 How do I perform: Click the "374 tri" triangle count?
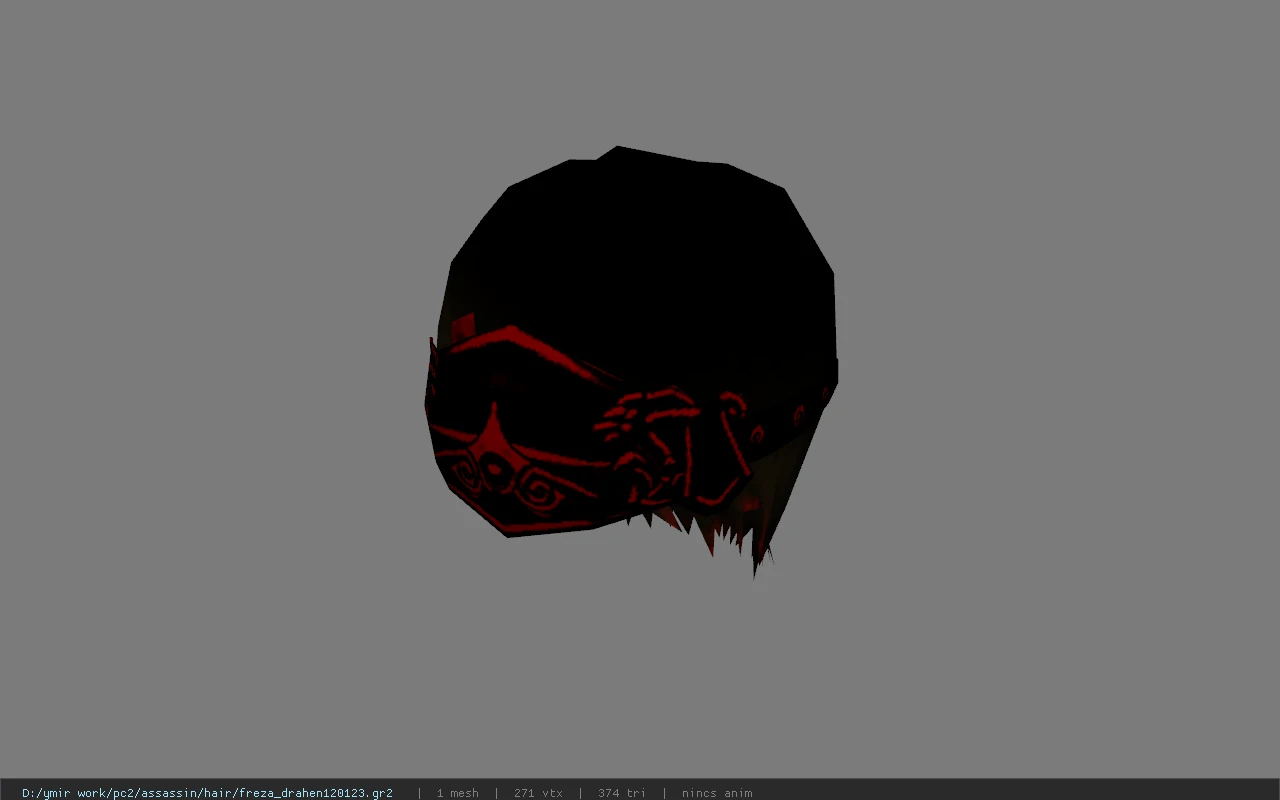(x=622, y=793)
